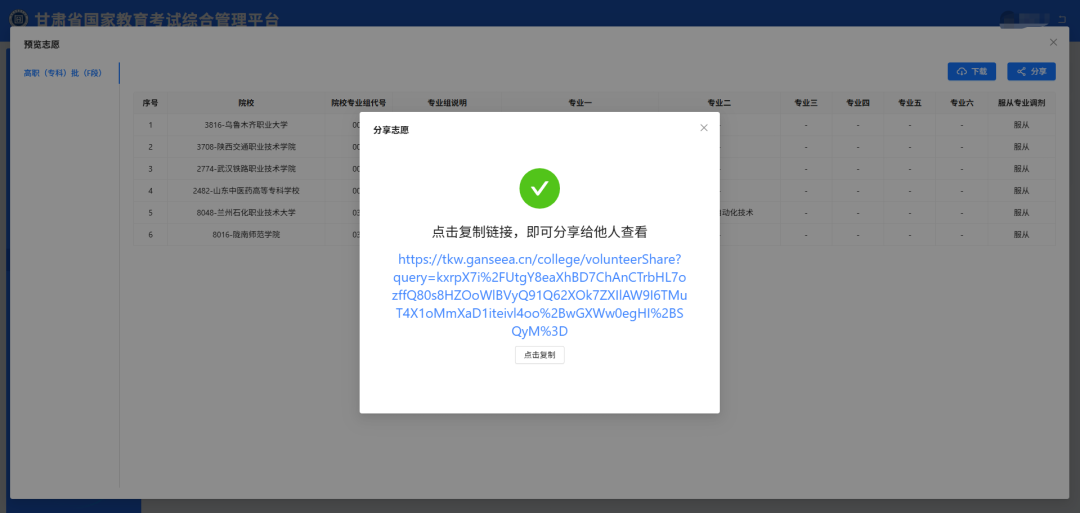Click 服从 in the 乌鲁木齐职业大学 row
The width and height of the screenshot is (1080, 513).
(x=1021, y=125)
